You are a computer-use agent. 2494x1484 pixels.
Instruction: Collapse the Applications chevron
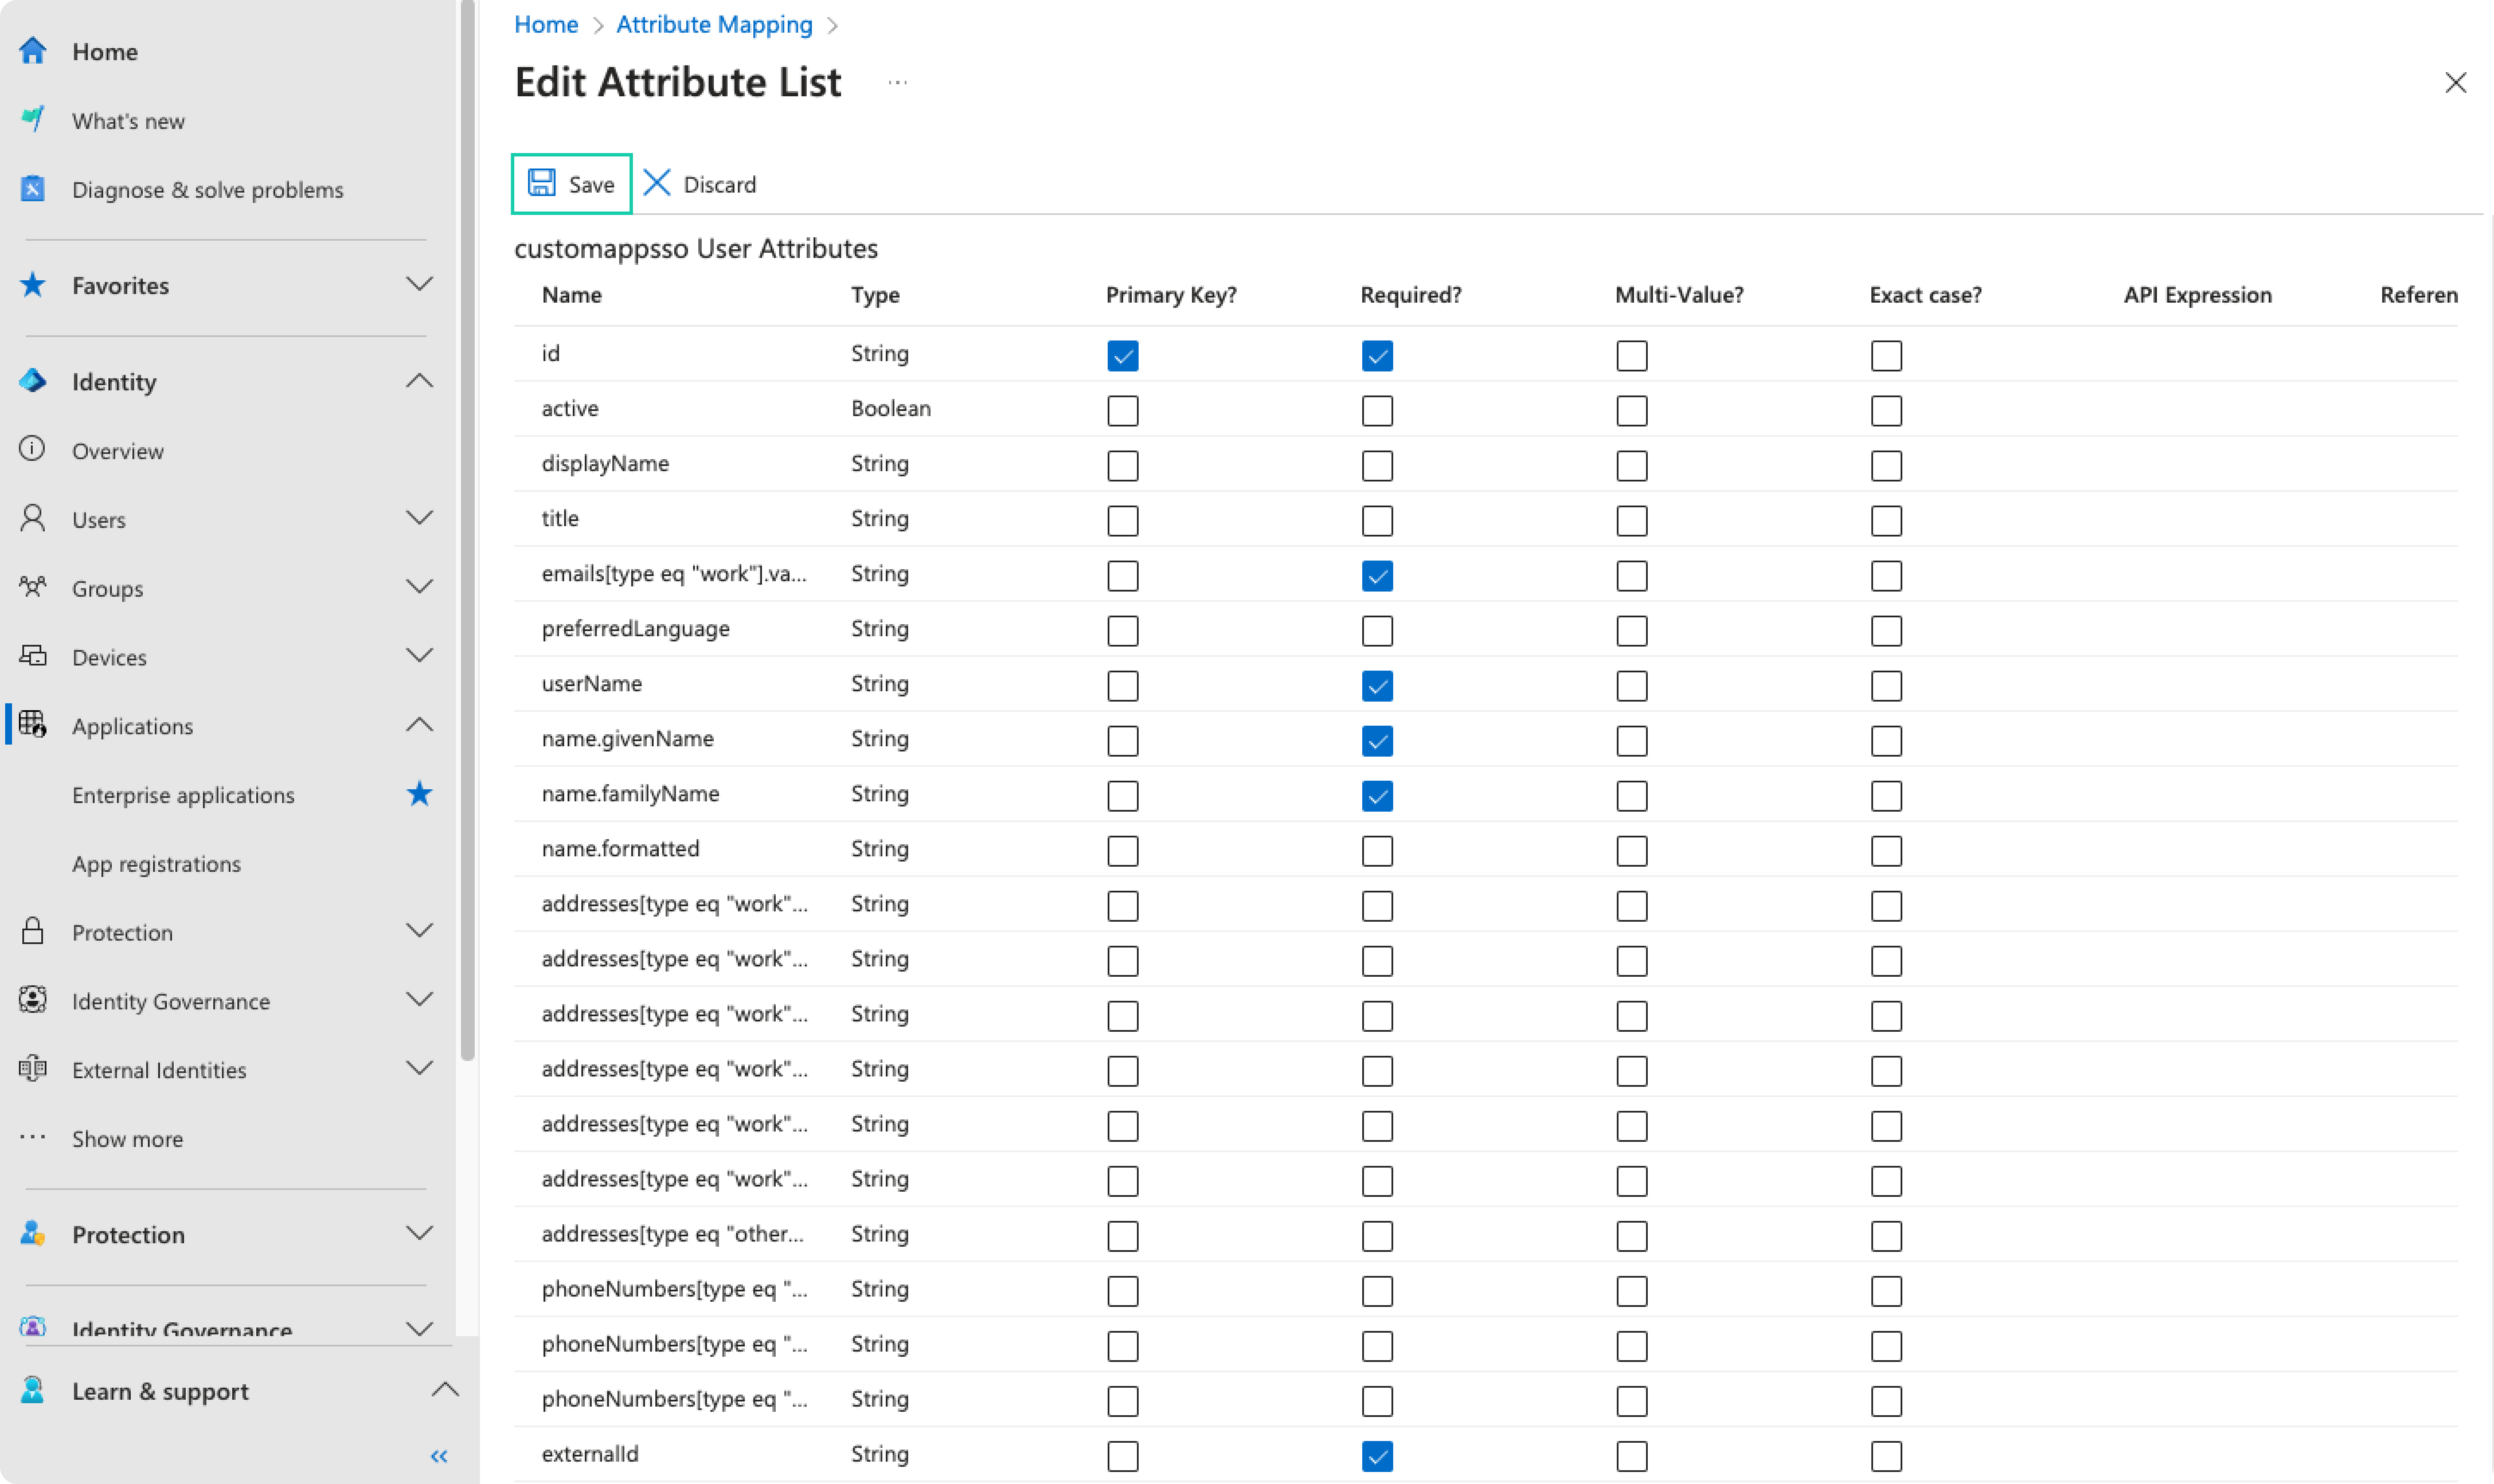pyautogui.click(x=420, y=724)
